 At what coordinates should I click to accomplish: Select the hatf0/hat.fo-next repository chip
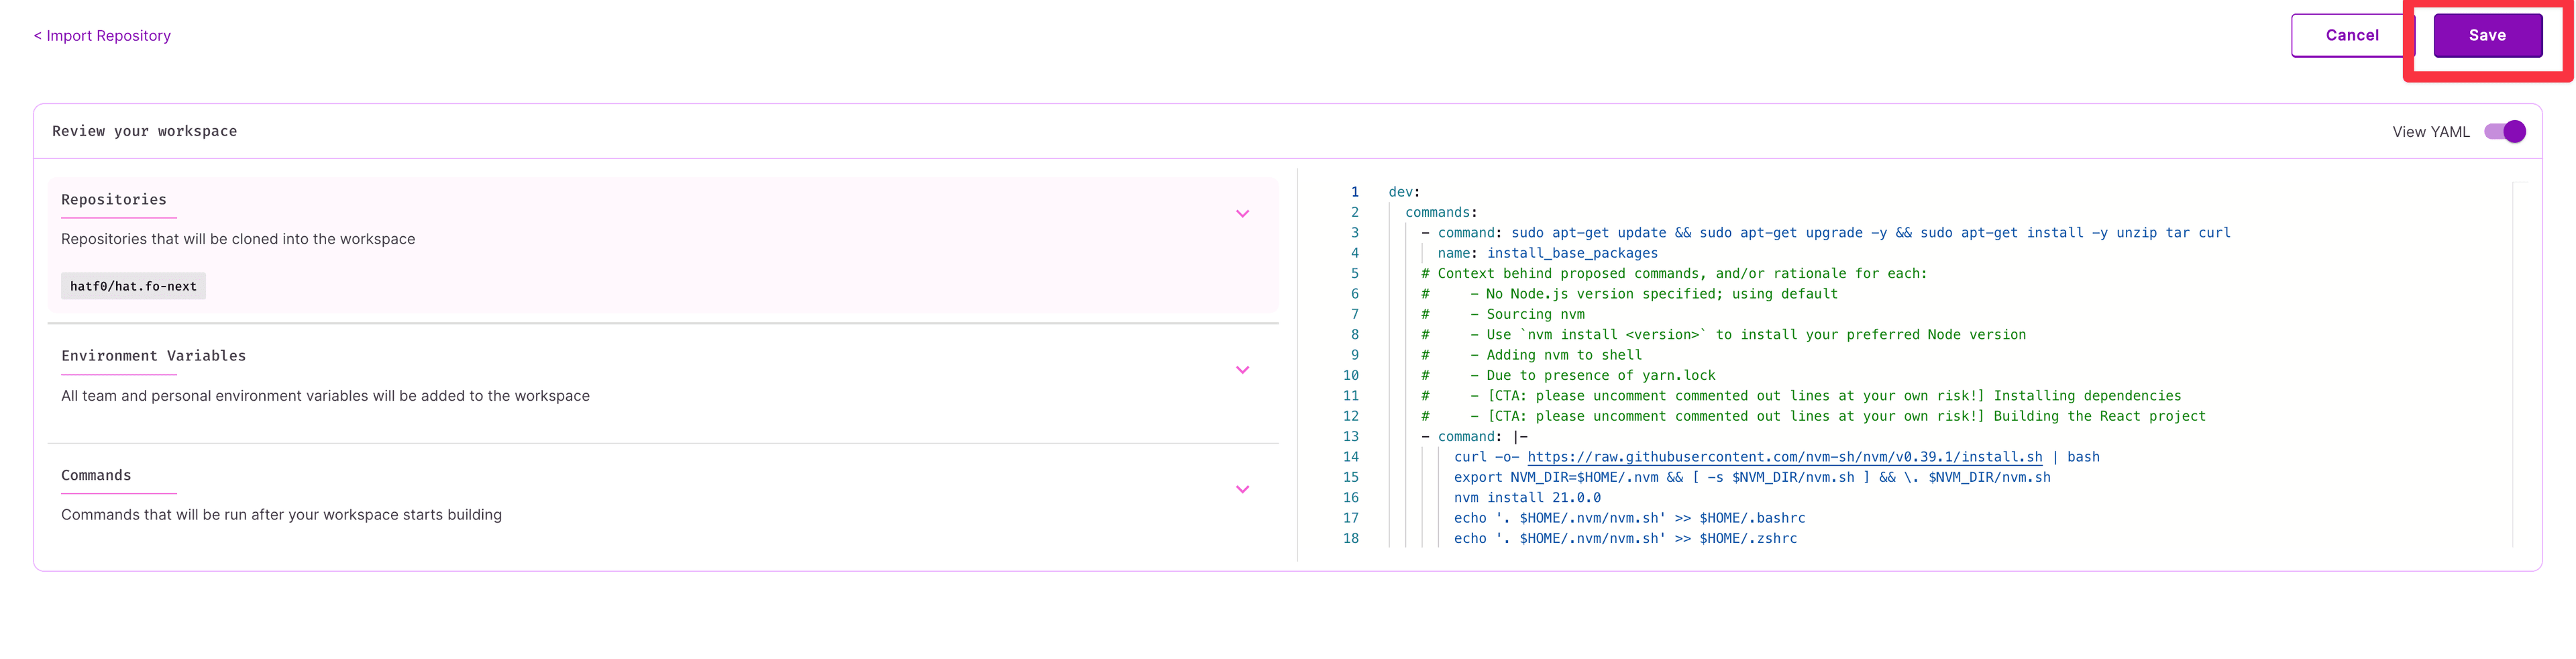click(x=133, y=285)
